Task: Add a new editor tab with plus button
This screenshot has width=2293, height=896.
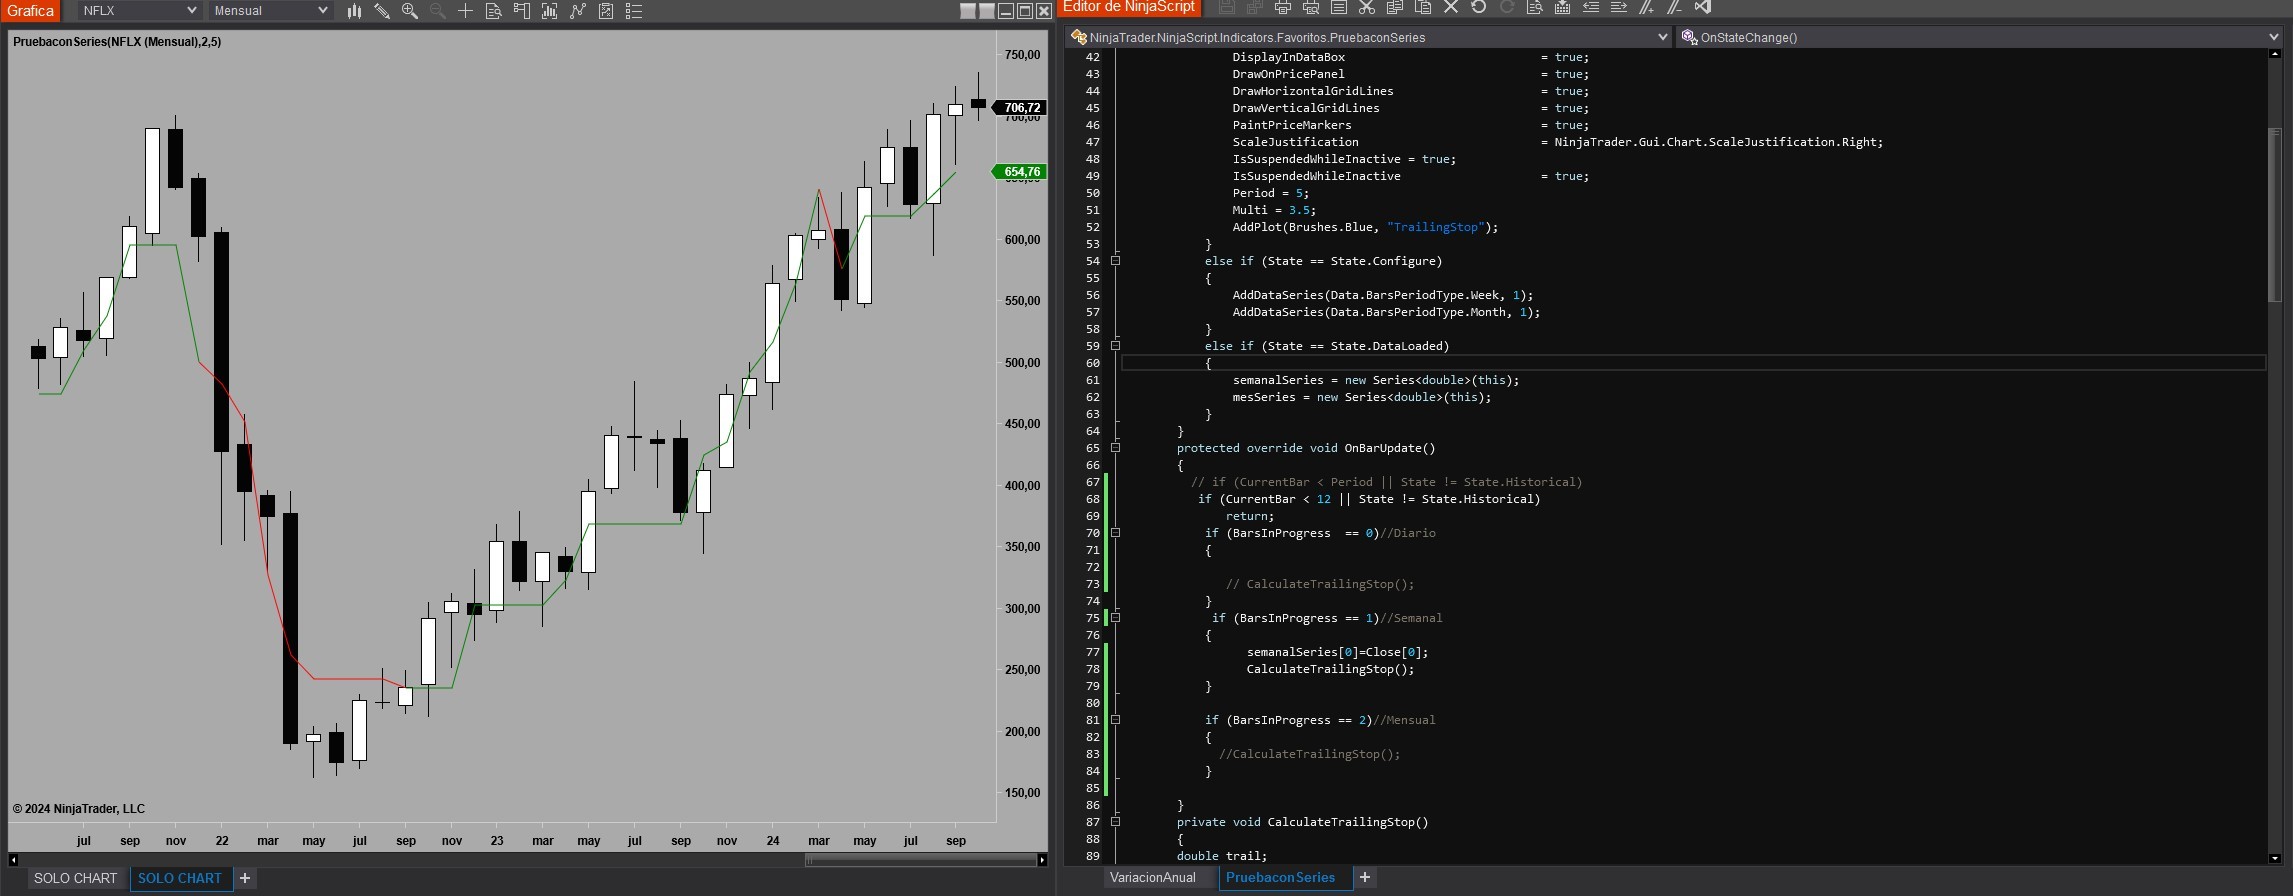Action: coord(1365,877)
